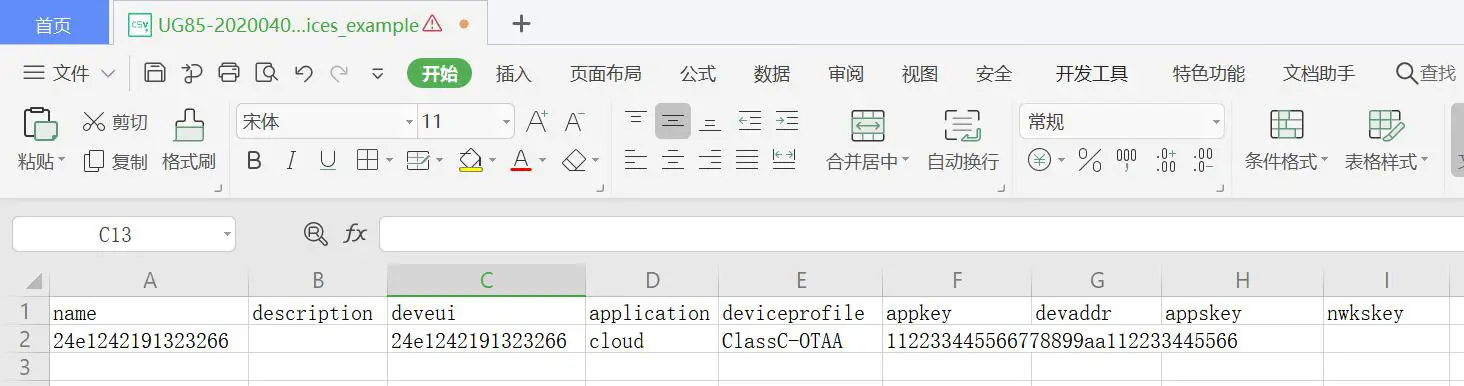
Task: Open Print Preview icon
Action: (266, 73)
